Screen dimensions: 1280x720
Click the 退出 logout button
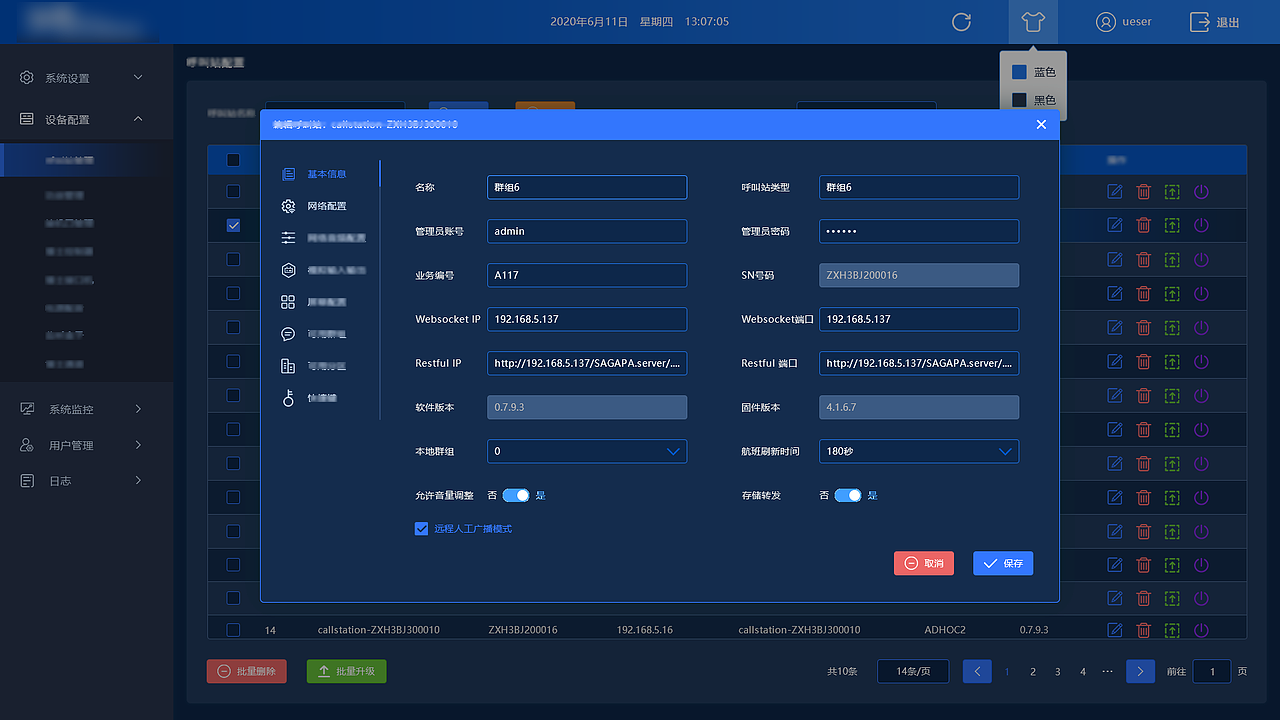(x=1215, y=22)
